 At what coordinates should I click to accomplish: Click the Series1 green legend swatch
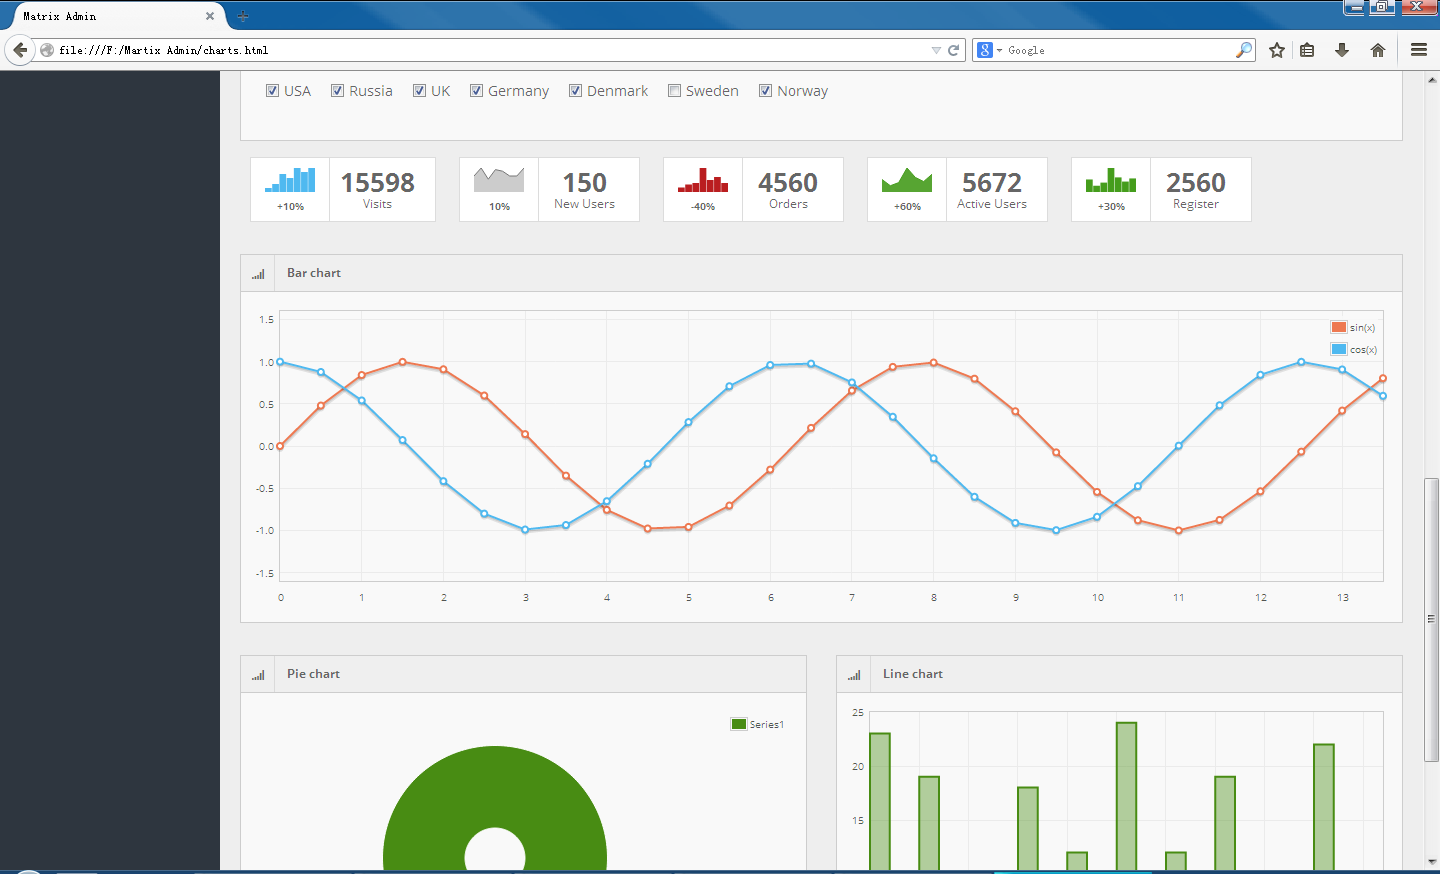739,724
